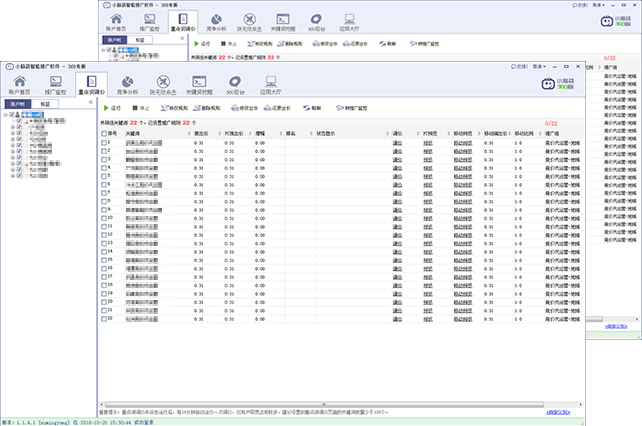642x426 pixels.
Task: Open 账户首页 home icon in front window
Action: tap(21, 86)
